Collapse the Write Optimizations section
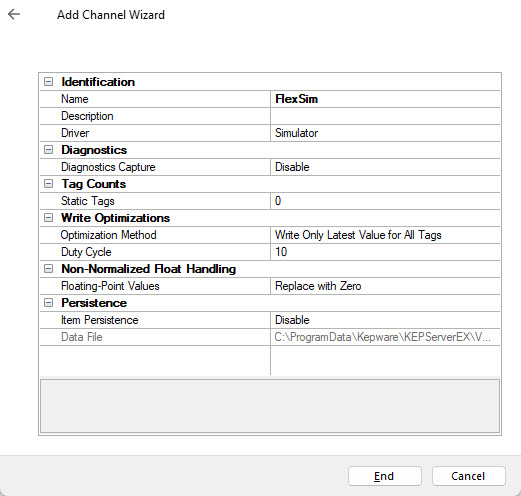This screenshot has width=521, height=496. tap(48, 218)
